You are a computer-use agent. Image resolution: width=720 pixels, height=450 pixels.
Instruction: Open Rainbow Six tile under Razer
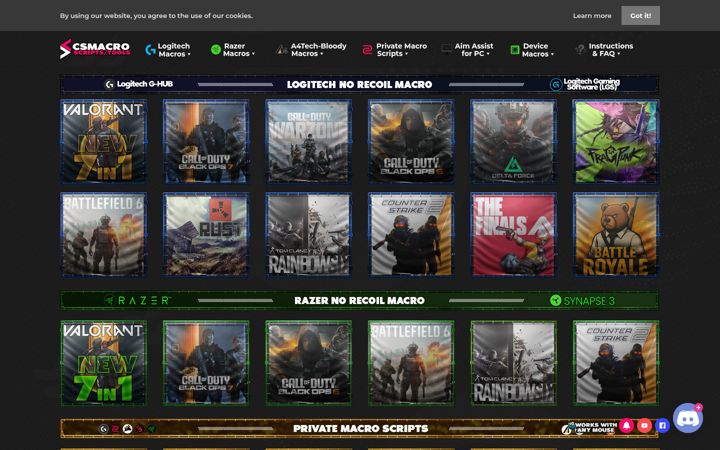513,363
